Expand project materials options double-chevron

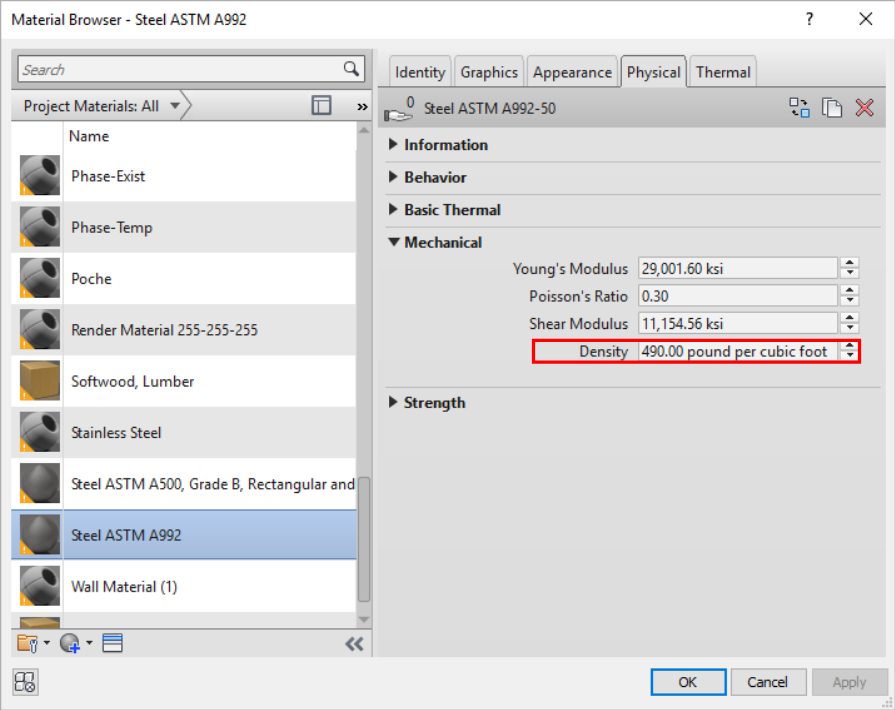tap(362, 107)
